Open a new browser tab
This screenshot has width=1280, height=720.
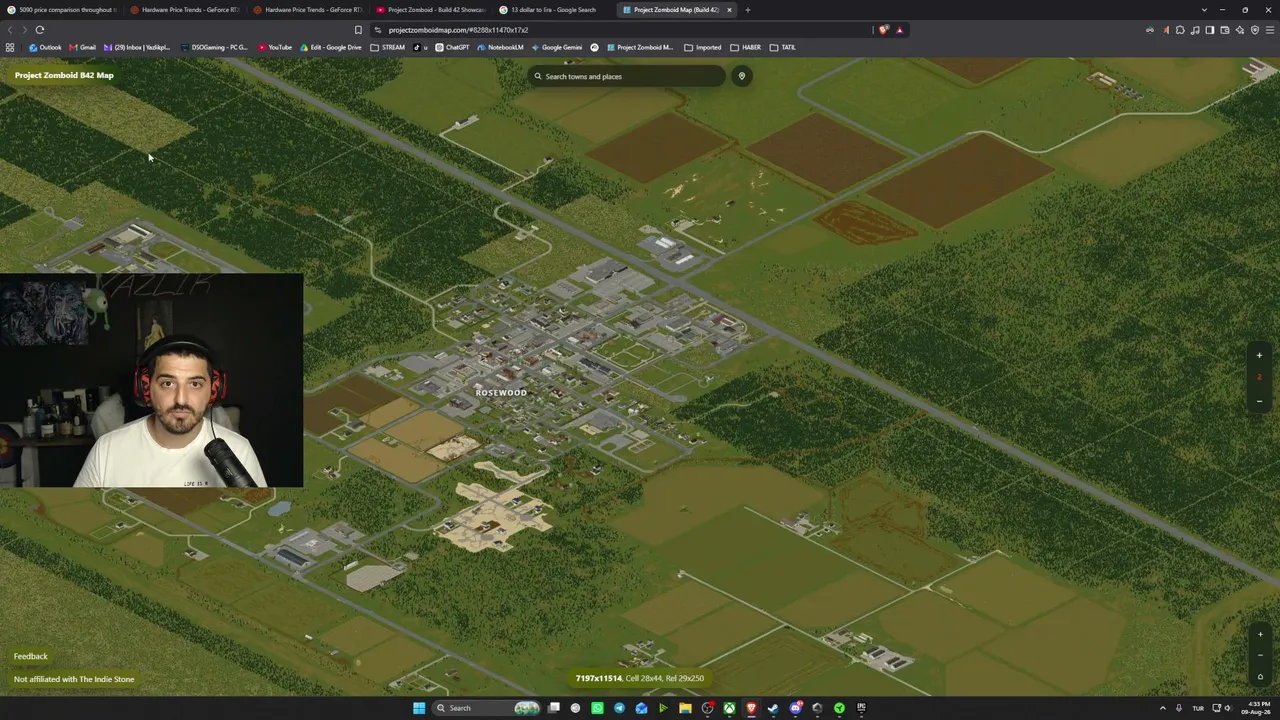748,10
